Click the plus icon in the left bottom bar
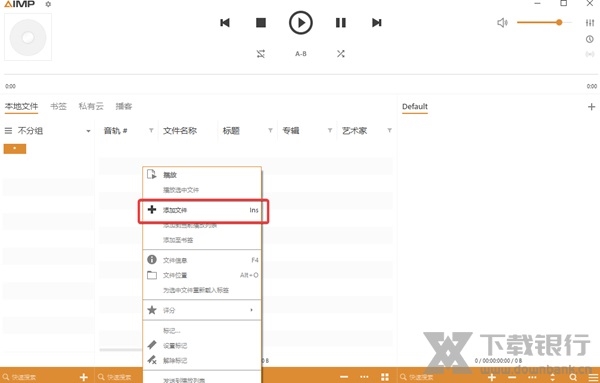The image size is (600, 383). (84, 377)
